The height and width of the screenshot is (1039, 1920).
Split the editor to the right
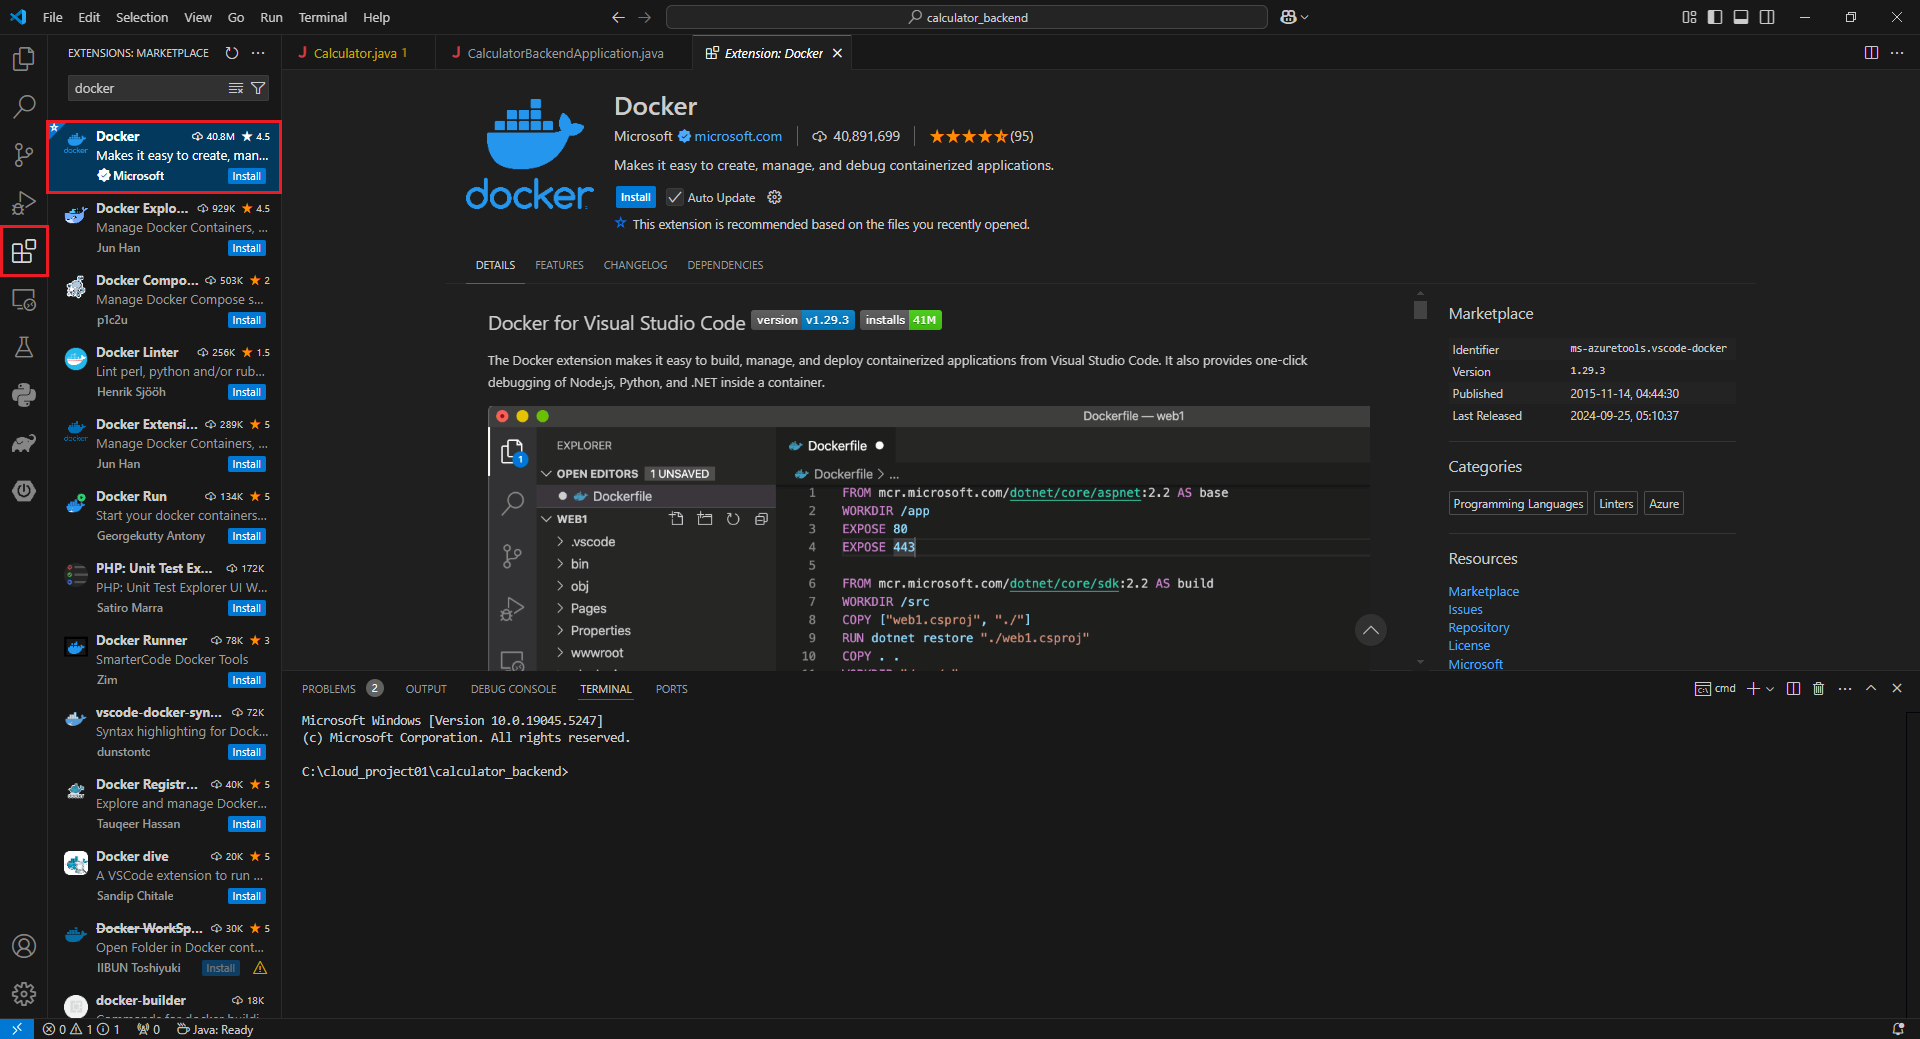[1871, 53]
